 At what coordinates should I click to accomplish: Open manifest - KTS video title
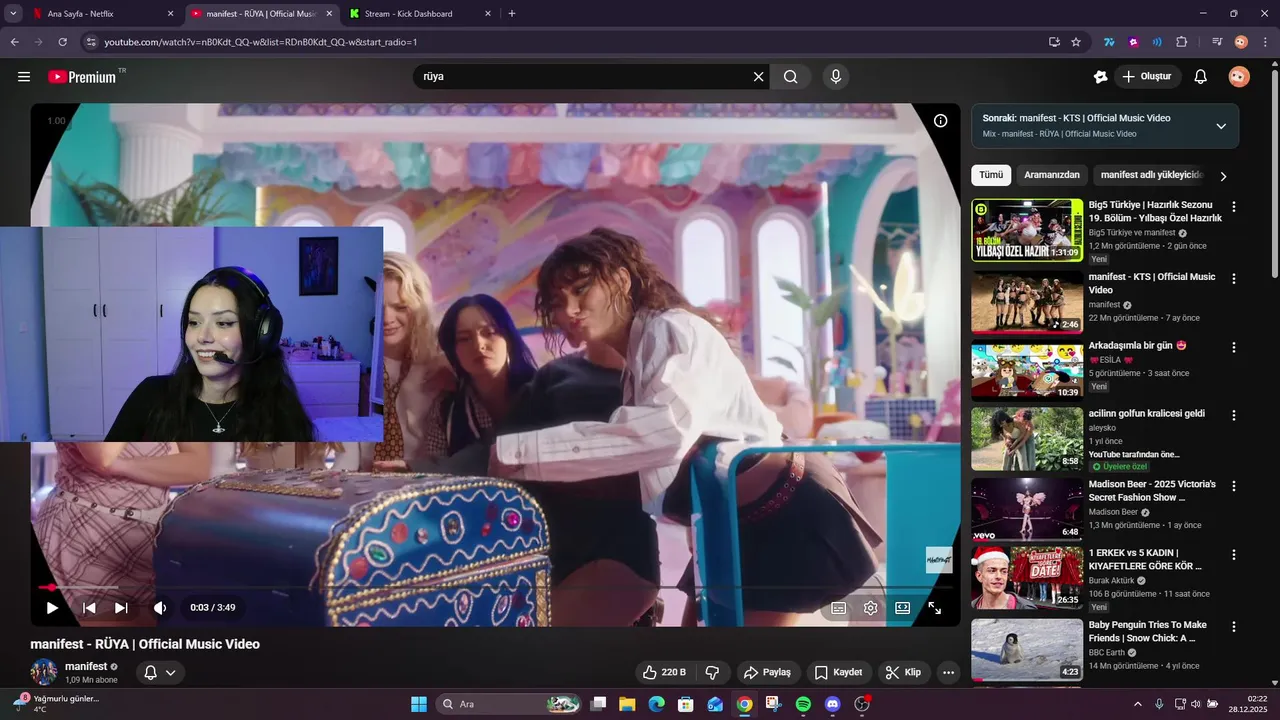click(1152, 283)
